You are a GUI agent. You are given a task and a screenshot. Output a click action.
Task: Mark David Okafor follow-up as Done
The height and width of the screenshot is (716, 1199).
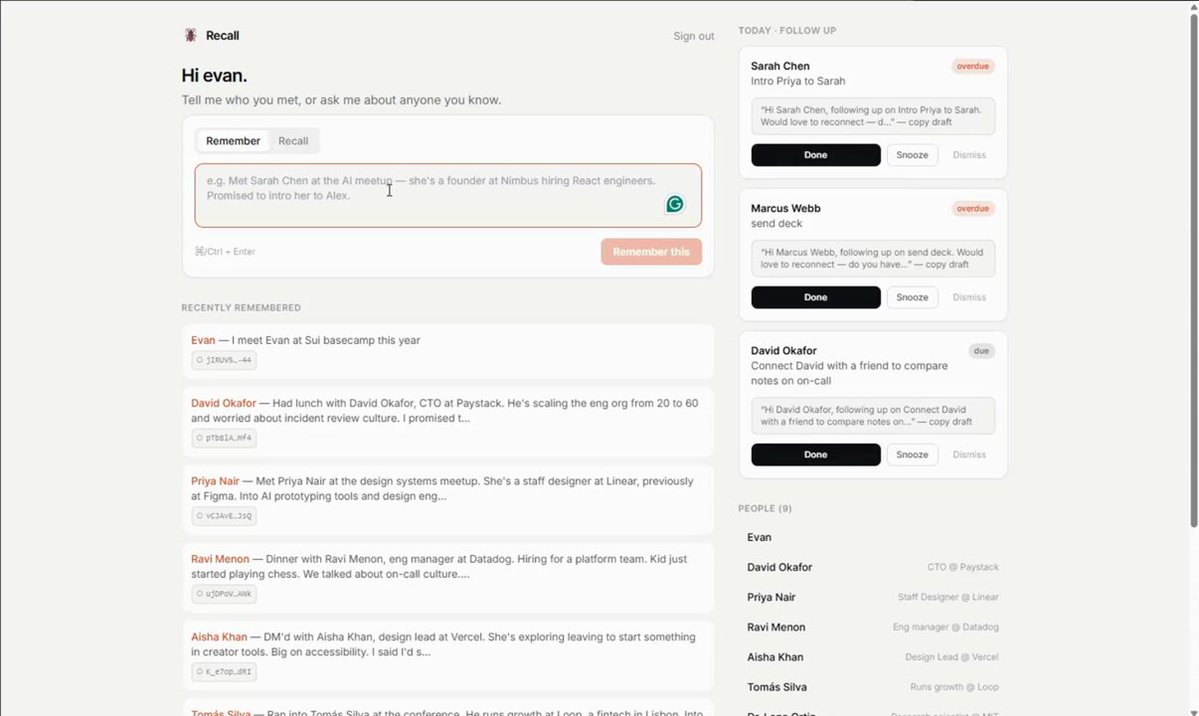coord(815,454)
